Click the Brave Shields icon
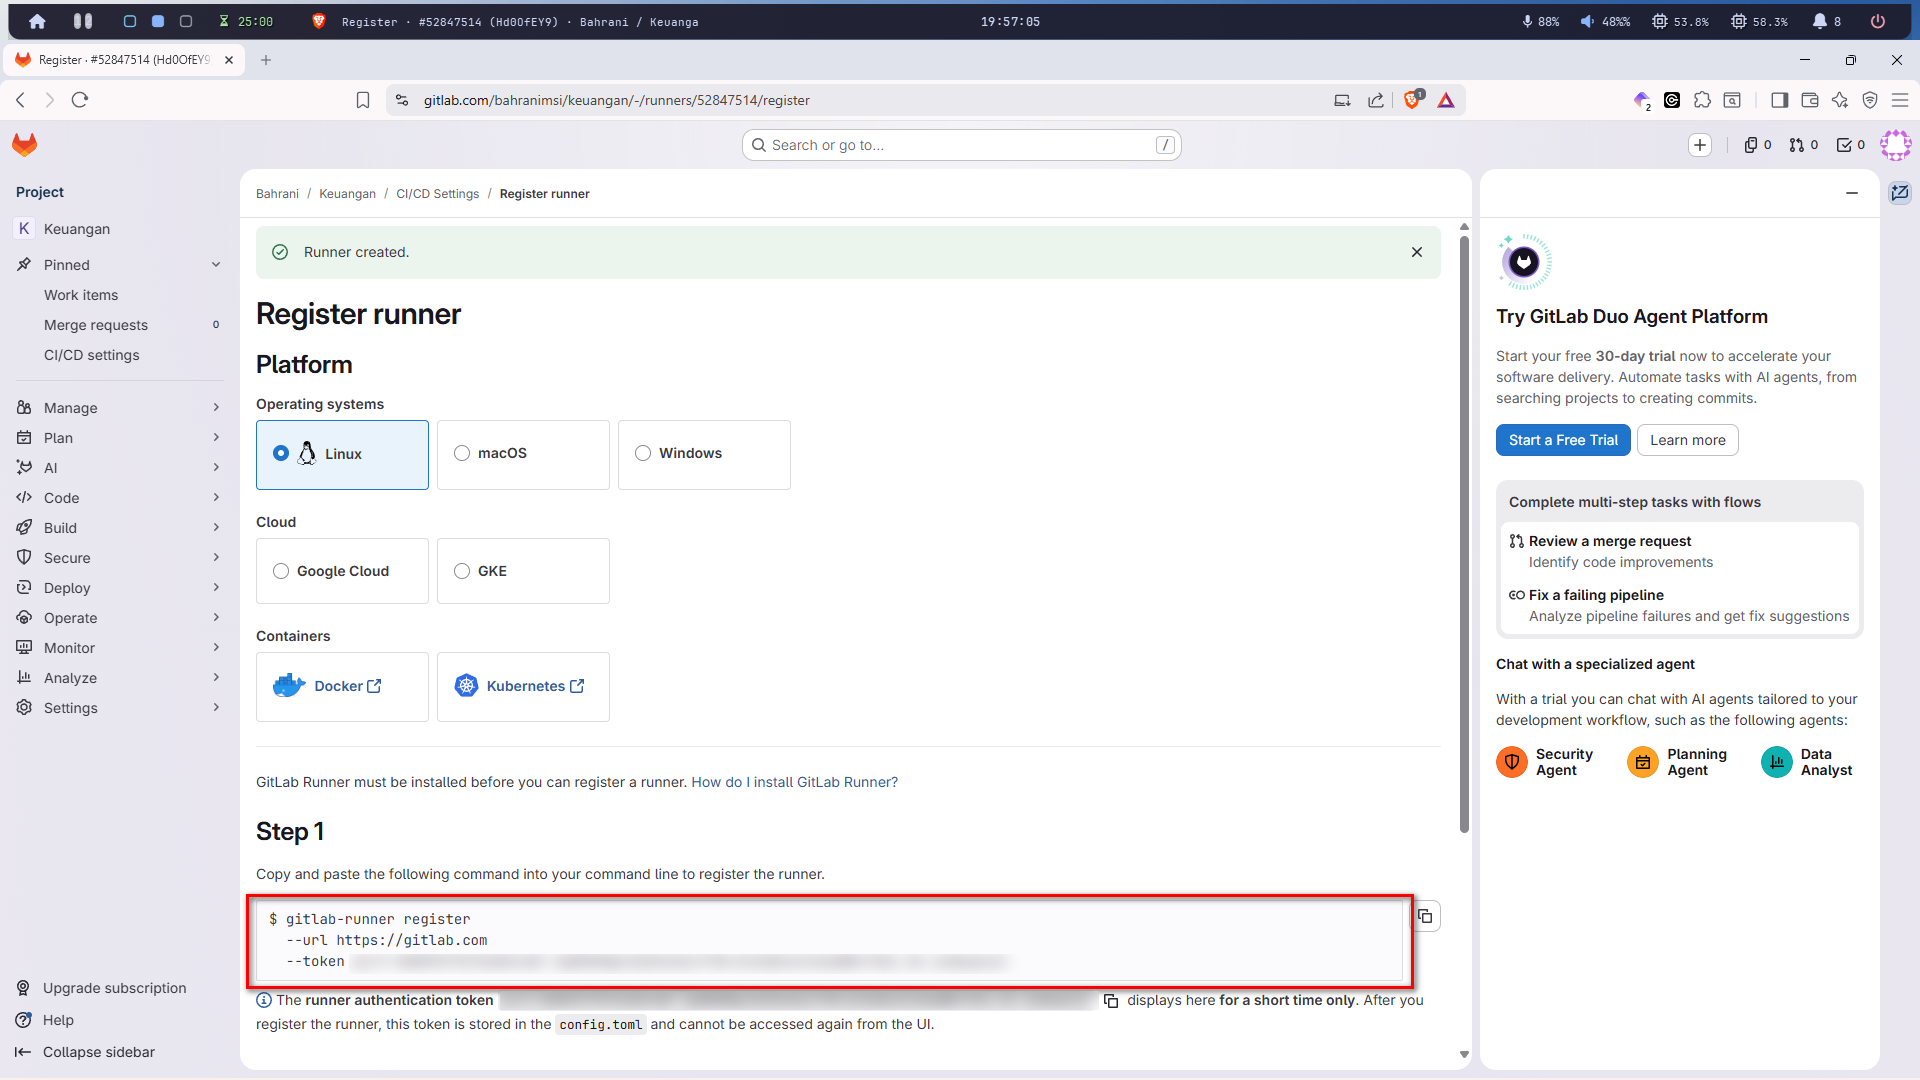The width and height of the screenshot is (1920, 1080). click(1413, 100)
